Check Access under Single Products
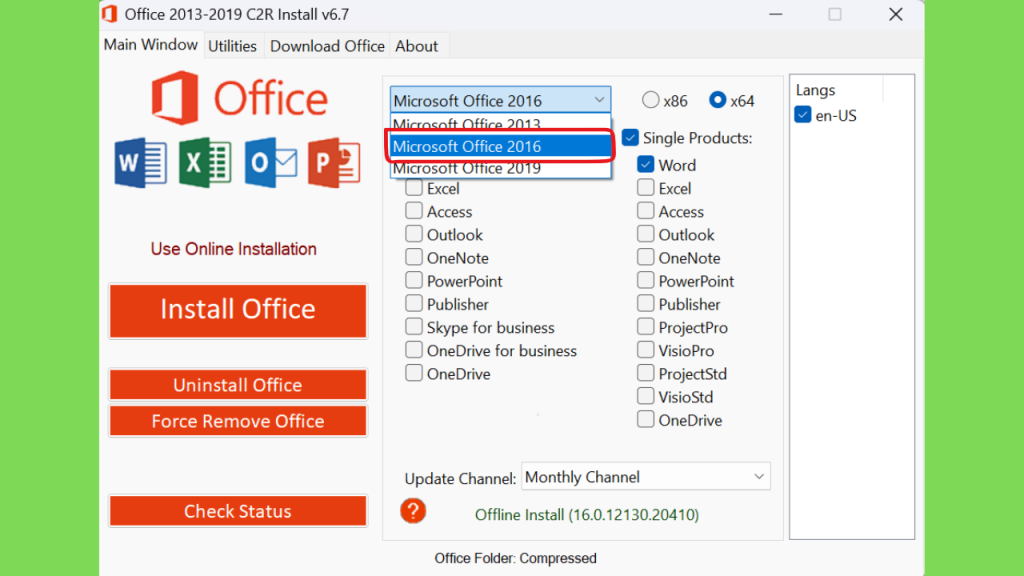Image resolution: width=1024 pixels, height=576 pixels. click(645, 211)
